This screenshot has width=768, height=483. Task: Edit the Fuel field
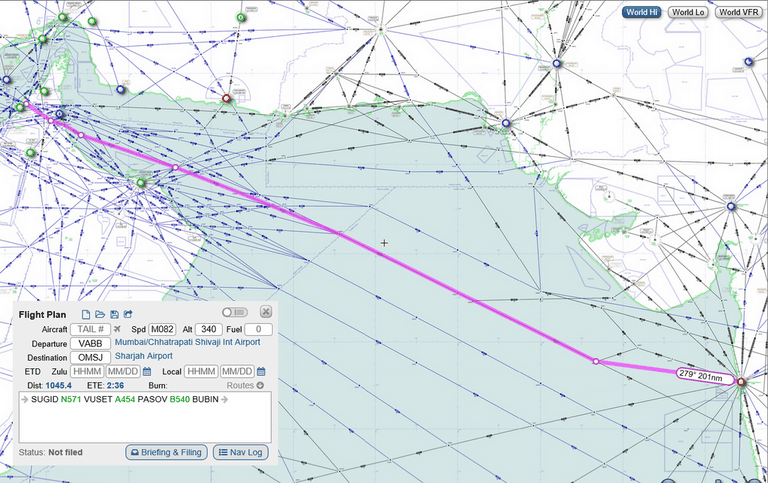coord(258,329)
